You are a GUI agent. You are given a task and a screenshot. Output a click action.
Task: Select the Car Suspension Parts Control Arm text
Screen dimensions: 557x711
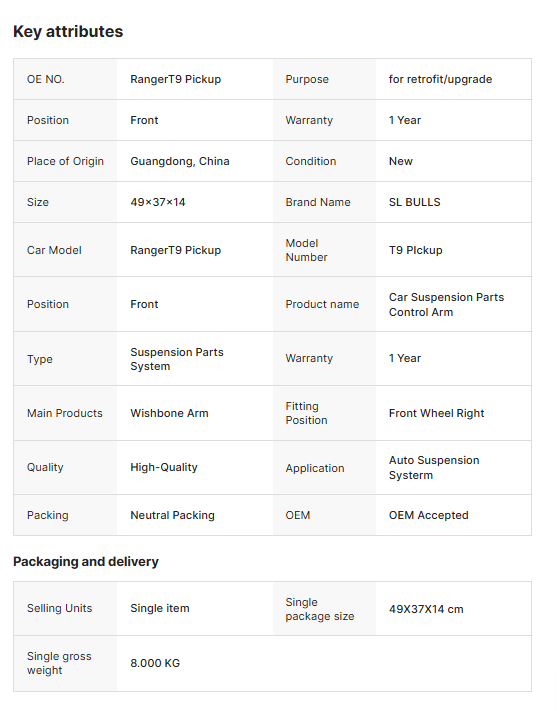coord(446,304)
